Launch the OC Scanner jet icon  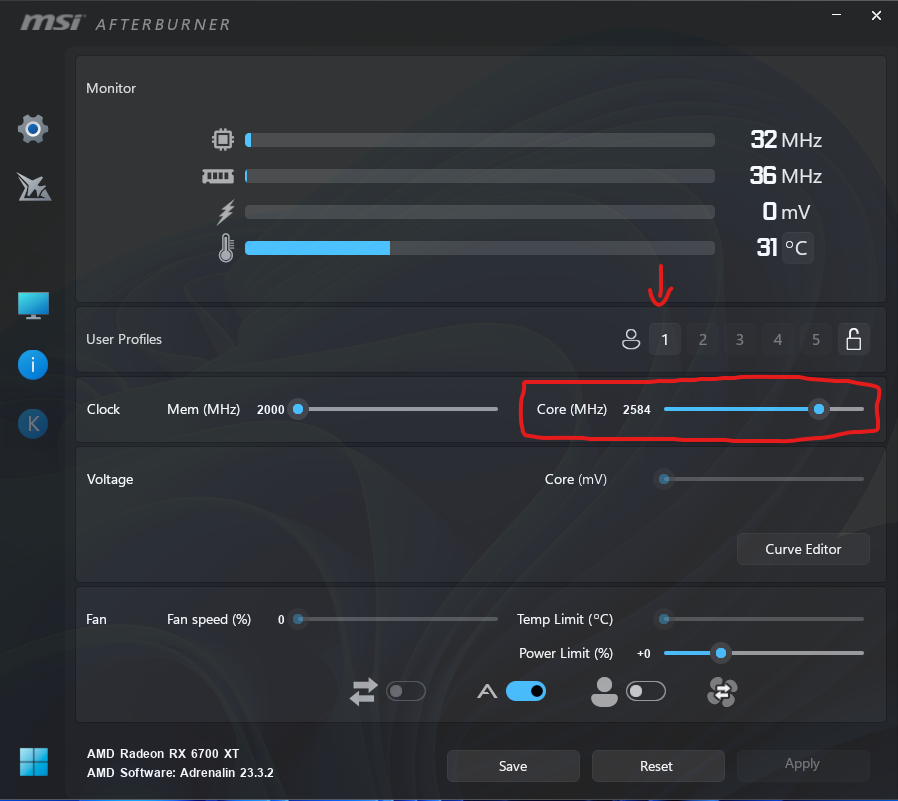point(33,187)
